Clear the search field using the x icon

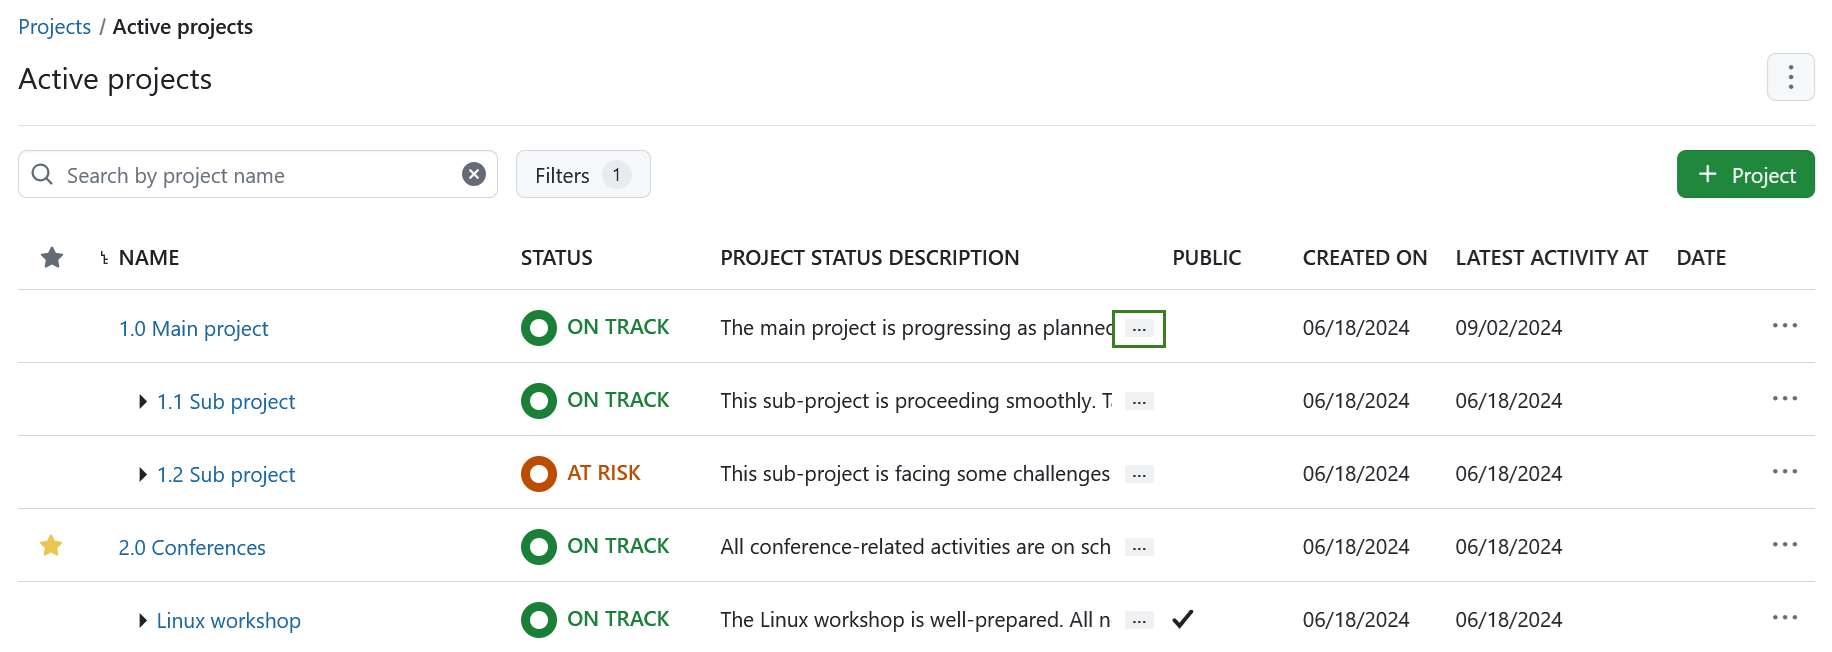[472, 173]
